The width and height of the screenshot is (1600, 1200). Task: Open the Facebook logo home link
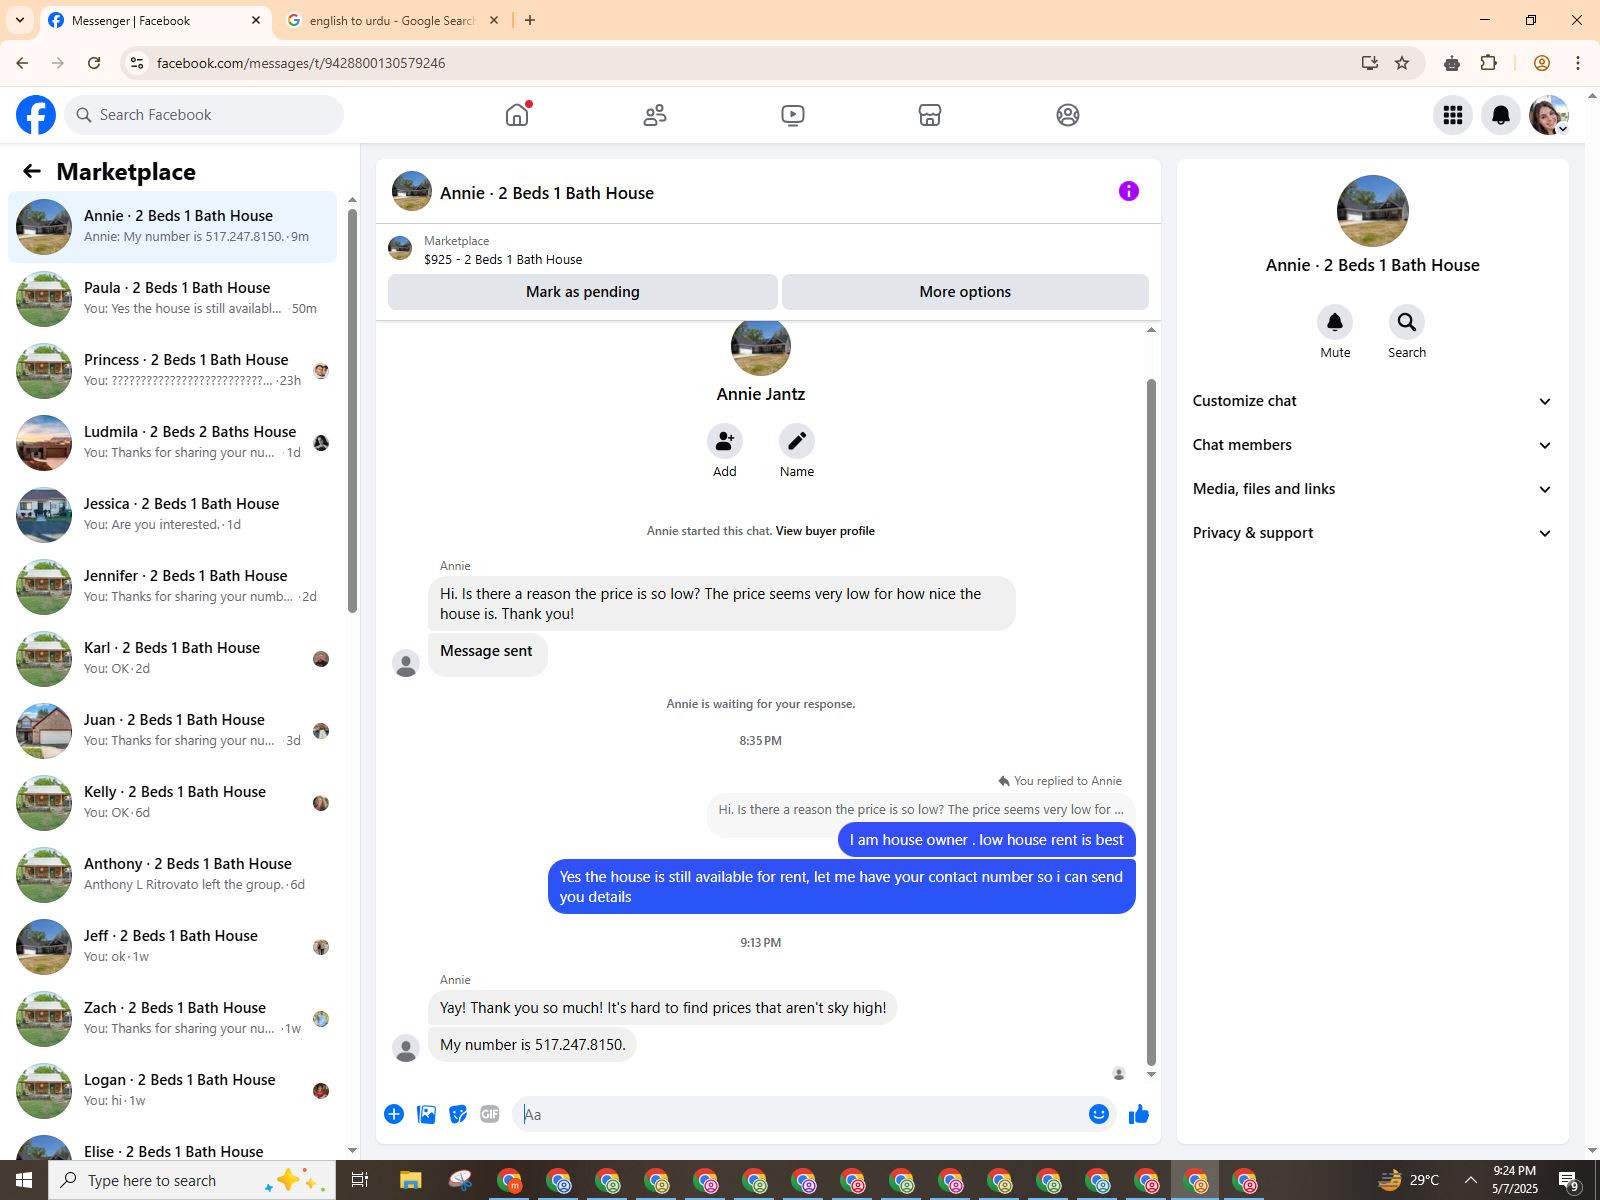click(36, 115)
